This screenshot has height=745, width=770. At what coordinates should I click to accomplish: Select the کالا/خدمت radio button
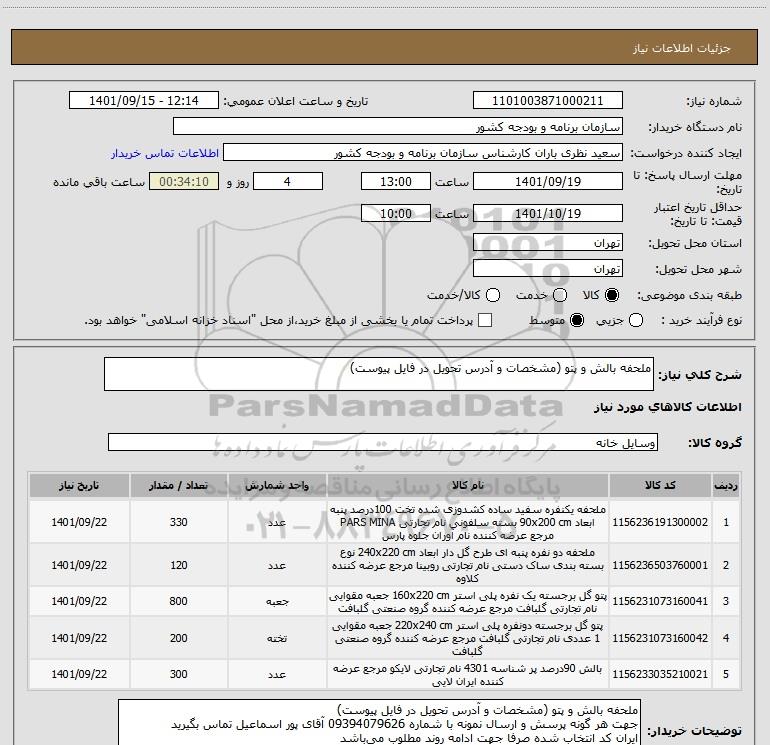(493, 295)
